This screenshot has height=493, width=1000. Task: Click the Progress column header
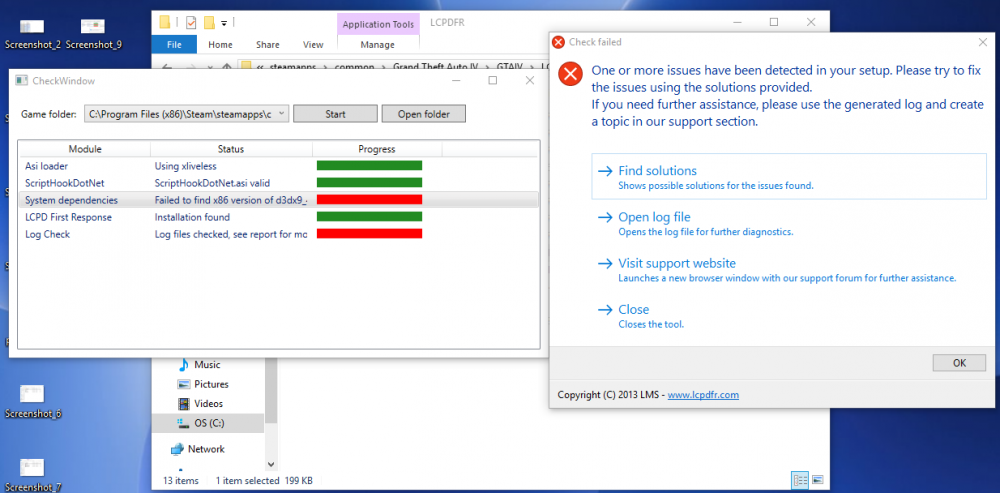click(x=376, y=149)
